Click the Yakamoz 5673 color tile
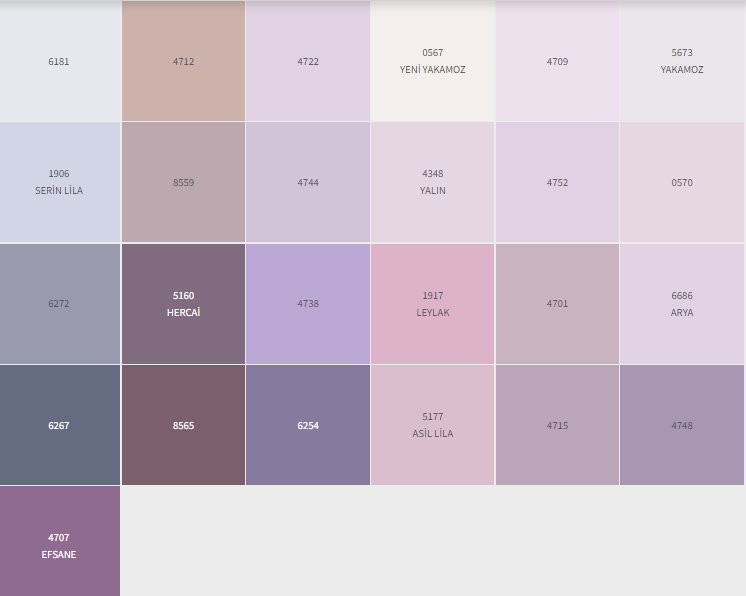Screen dimensions: 746x596 tap(682, 61)
